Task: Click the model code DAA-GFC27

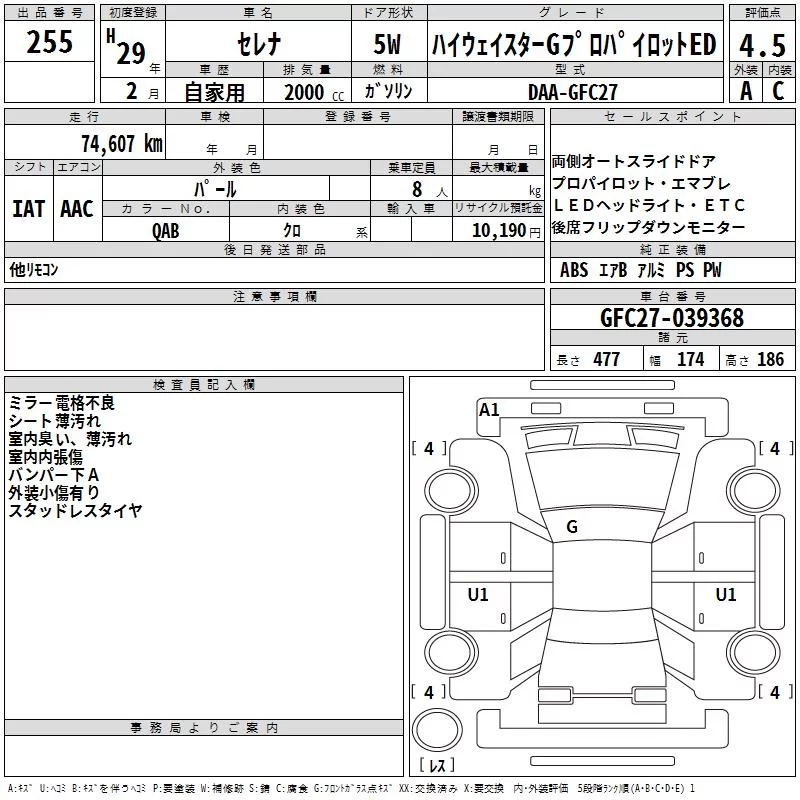Action: (575, 92)
